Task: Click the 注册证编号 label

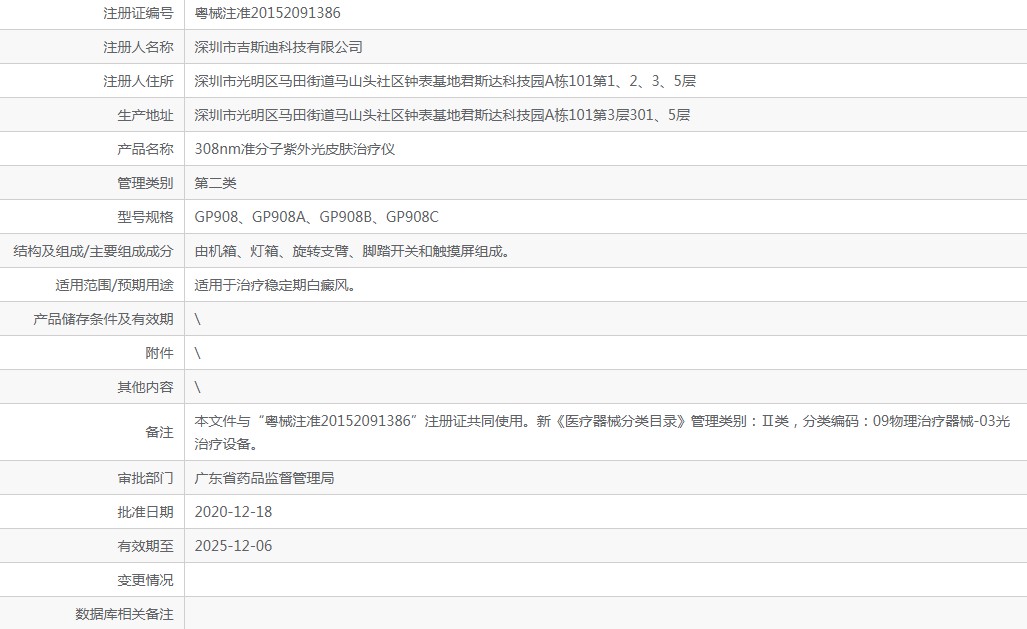Action: click(138, 13)
